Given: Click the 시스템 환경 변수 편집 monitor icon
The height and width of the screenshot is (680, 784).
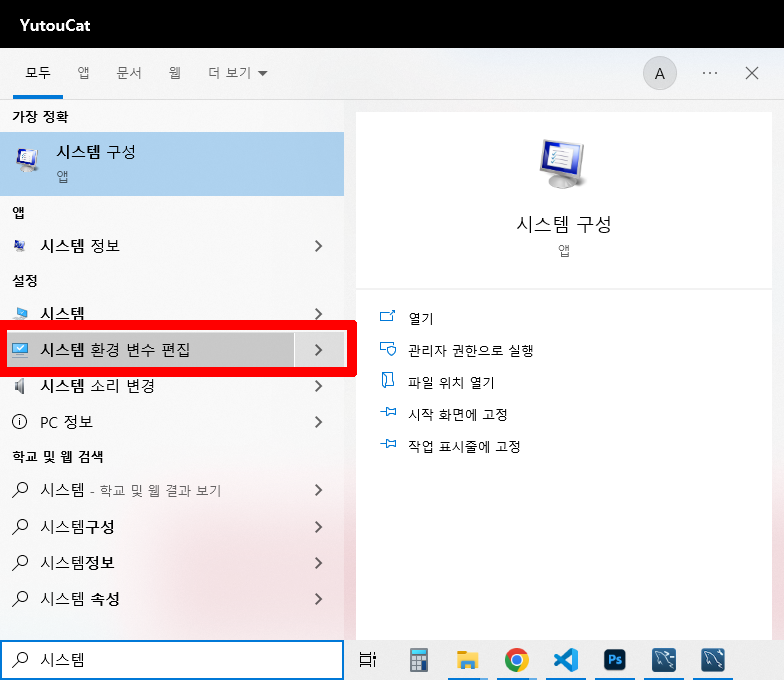Looking at the screenshot, I should [20, 350].
